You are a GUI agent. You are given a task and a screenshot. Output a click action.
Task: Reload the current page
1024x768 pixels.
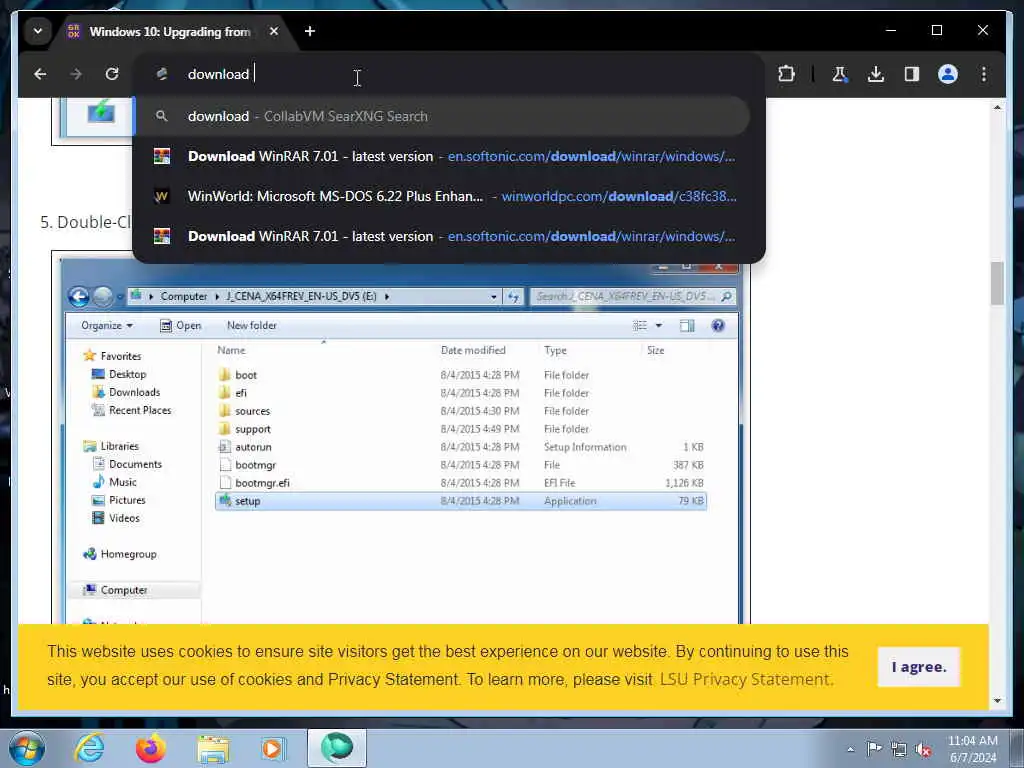coord(112,74)
